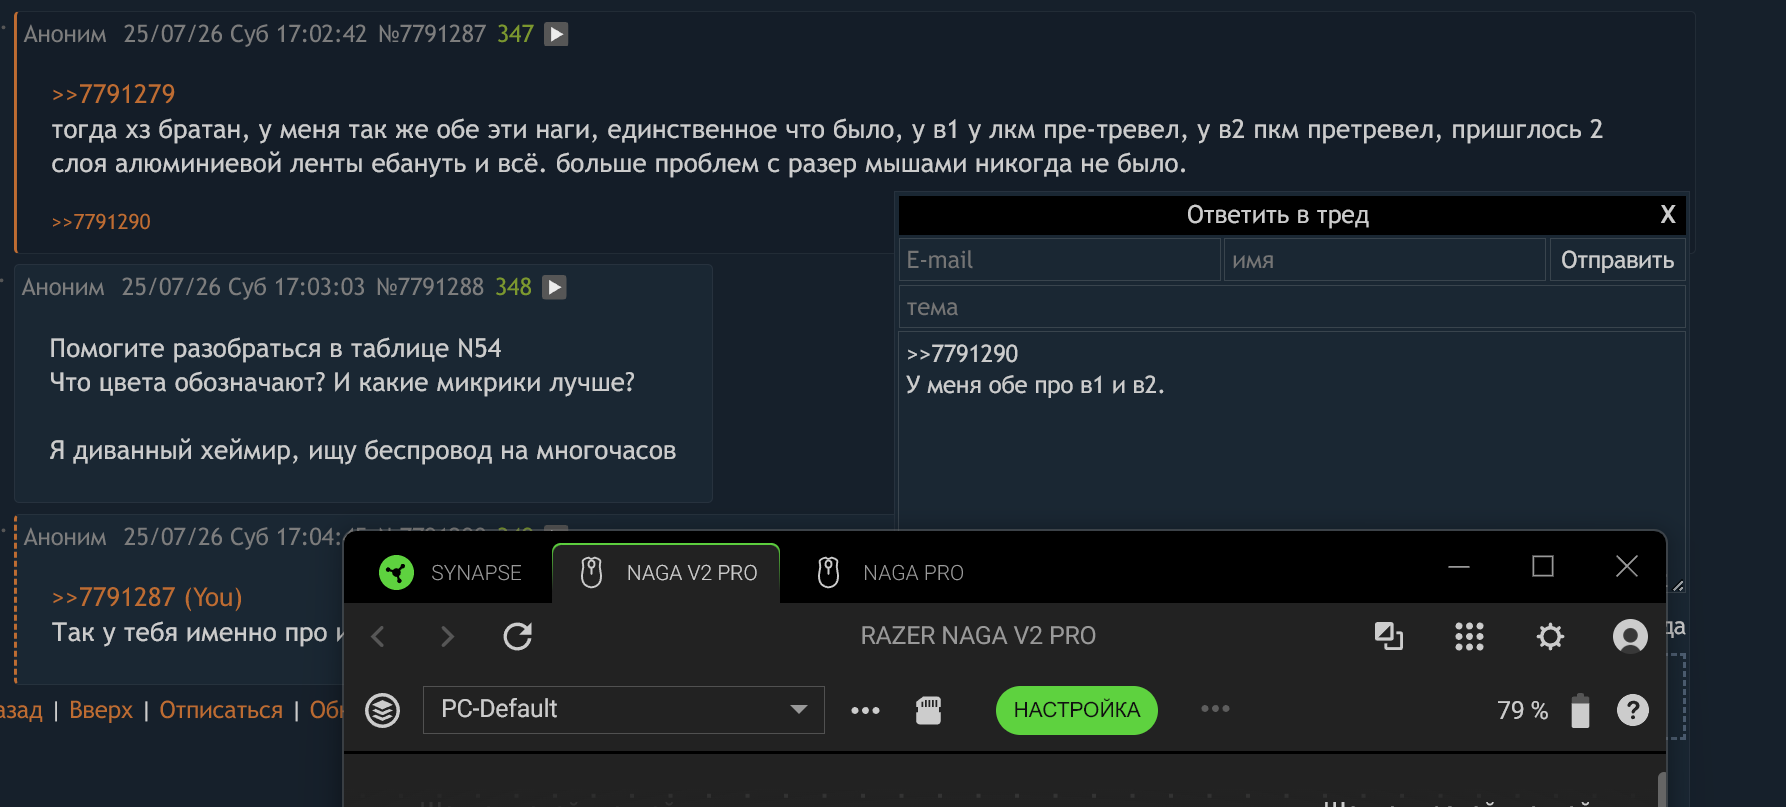Screen dimensions: 1786x807
Task: Refresh the Razer Synapse page
Action: coord(517,636)
